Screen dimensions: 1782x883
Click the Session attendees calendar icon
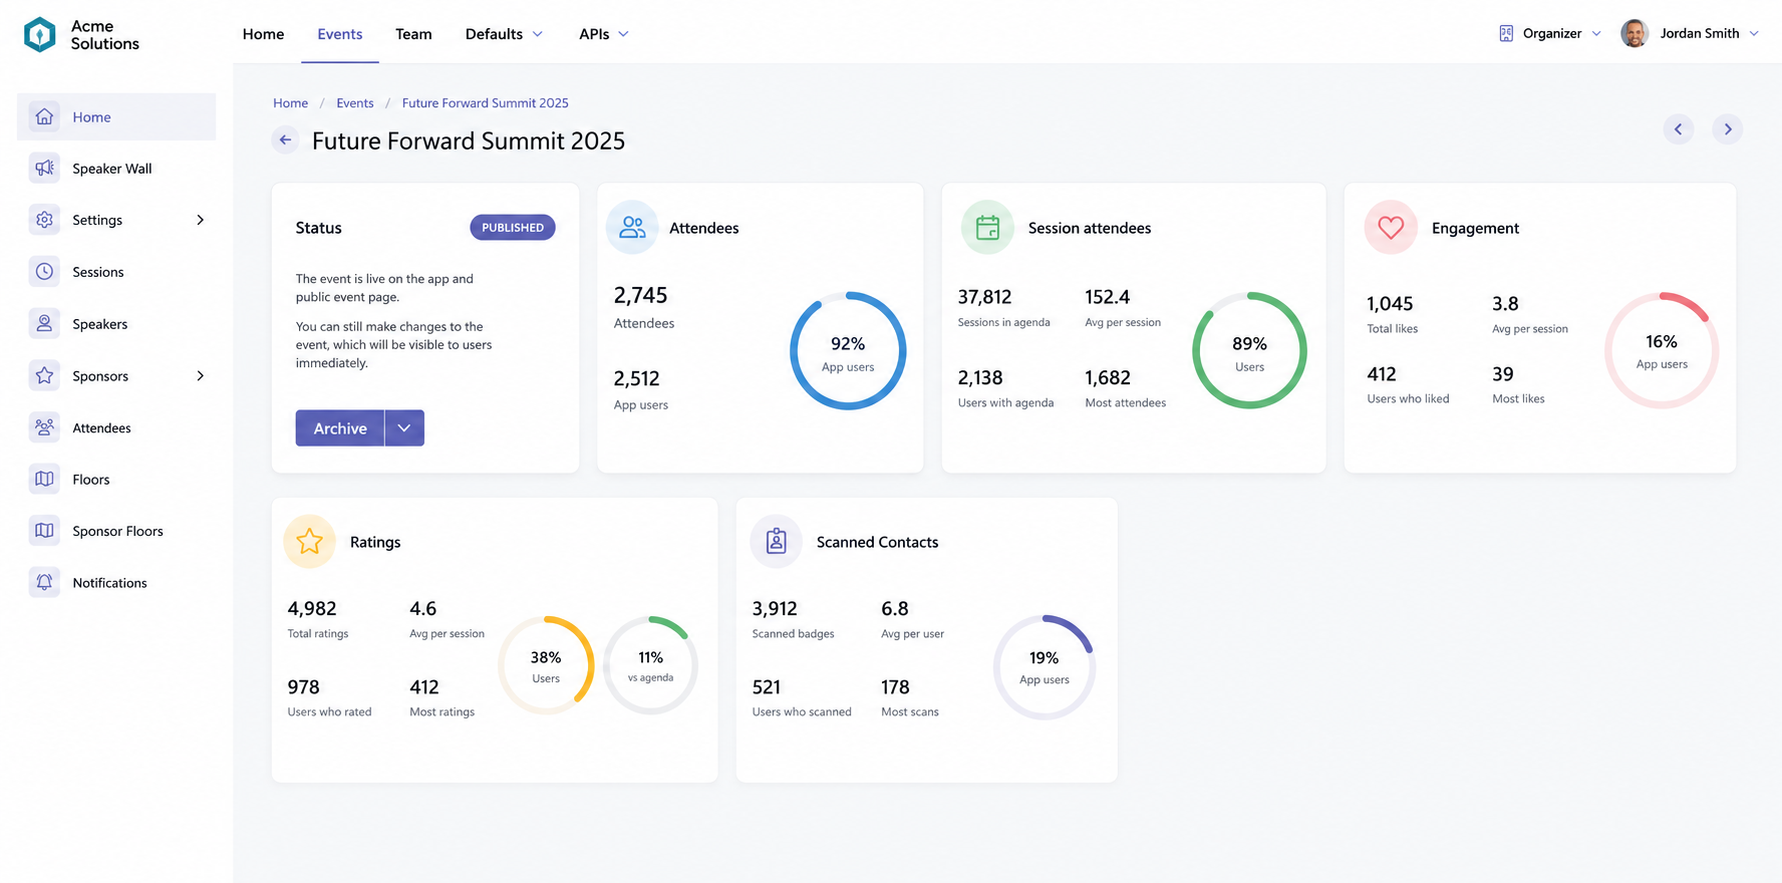[987, 227]
